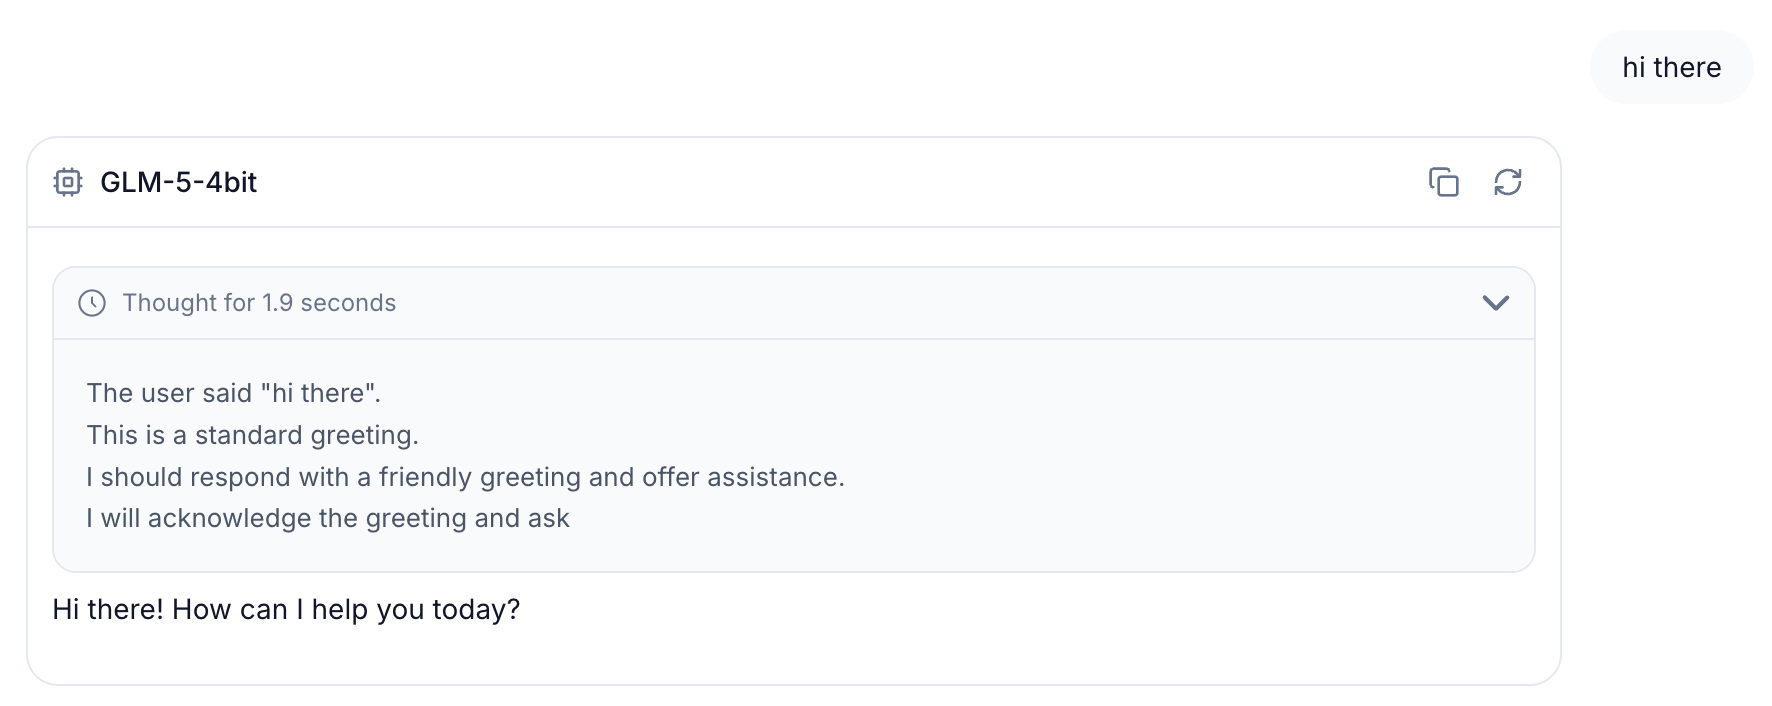
Task: Copy the GLM-5-4bit response
Action: coord(1443,182)
